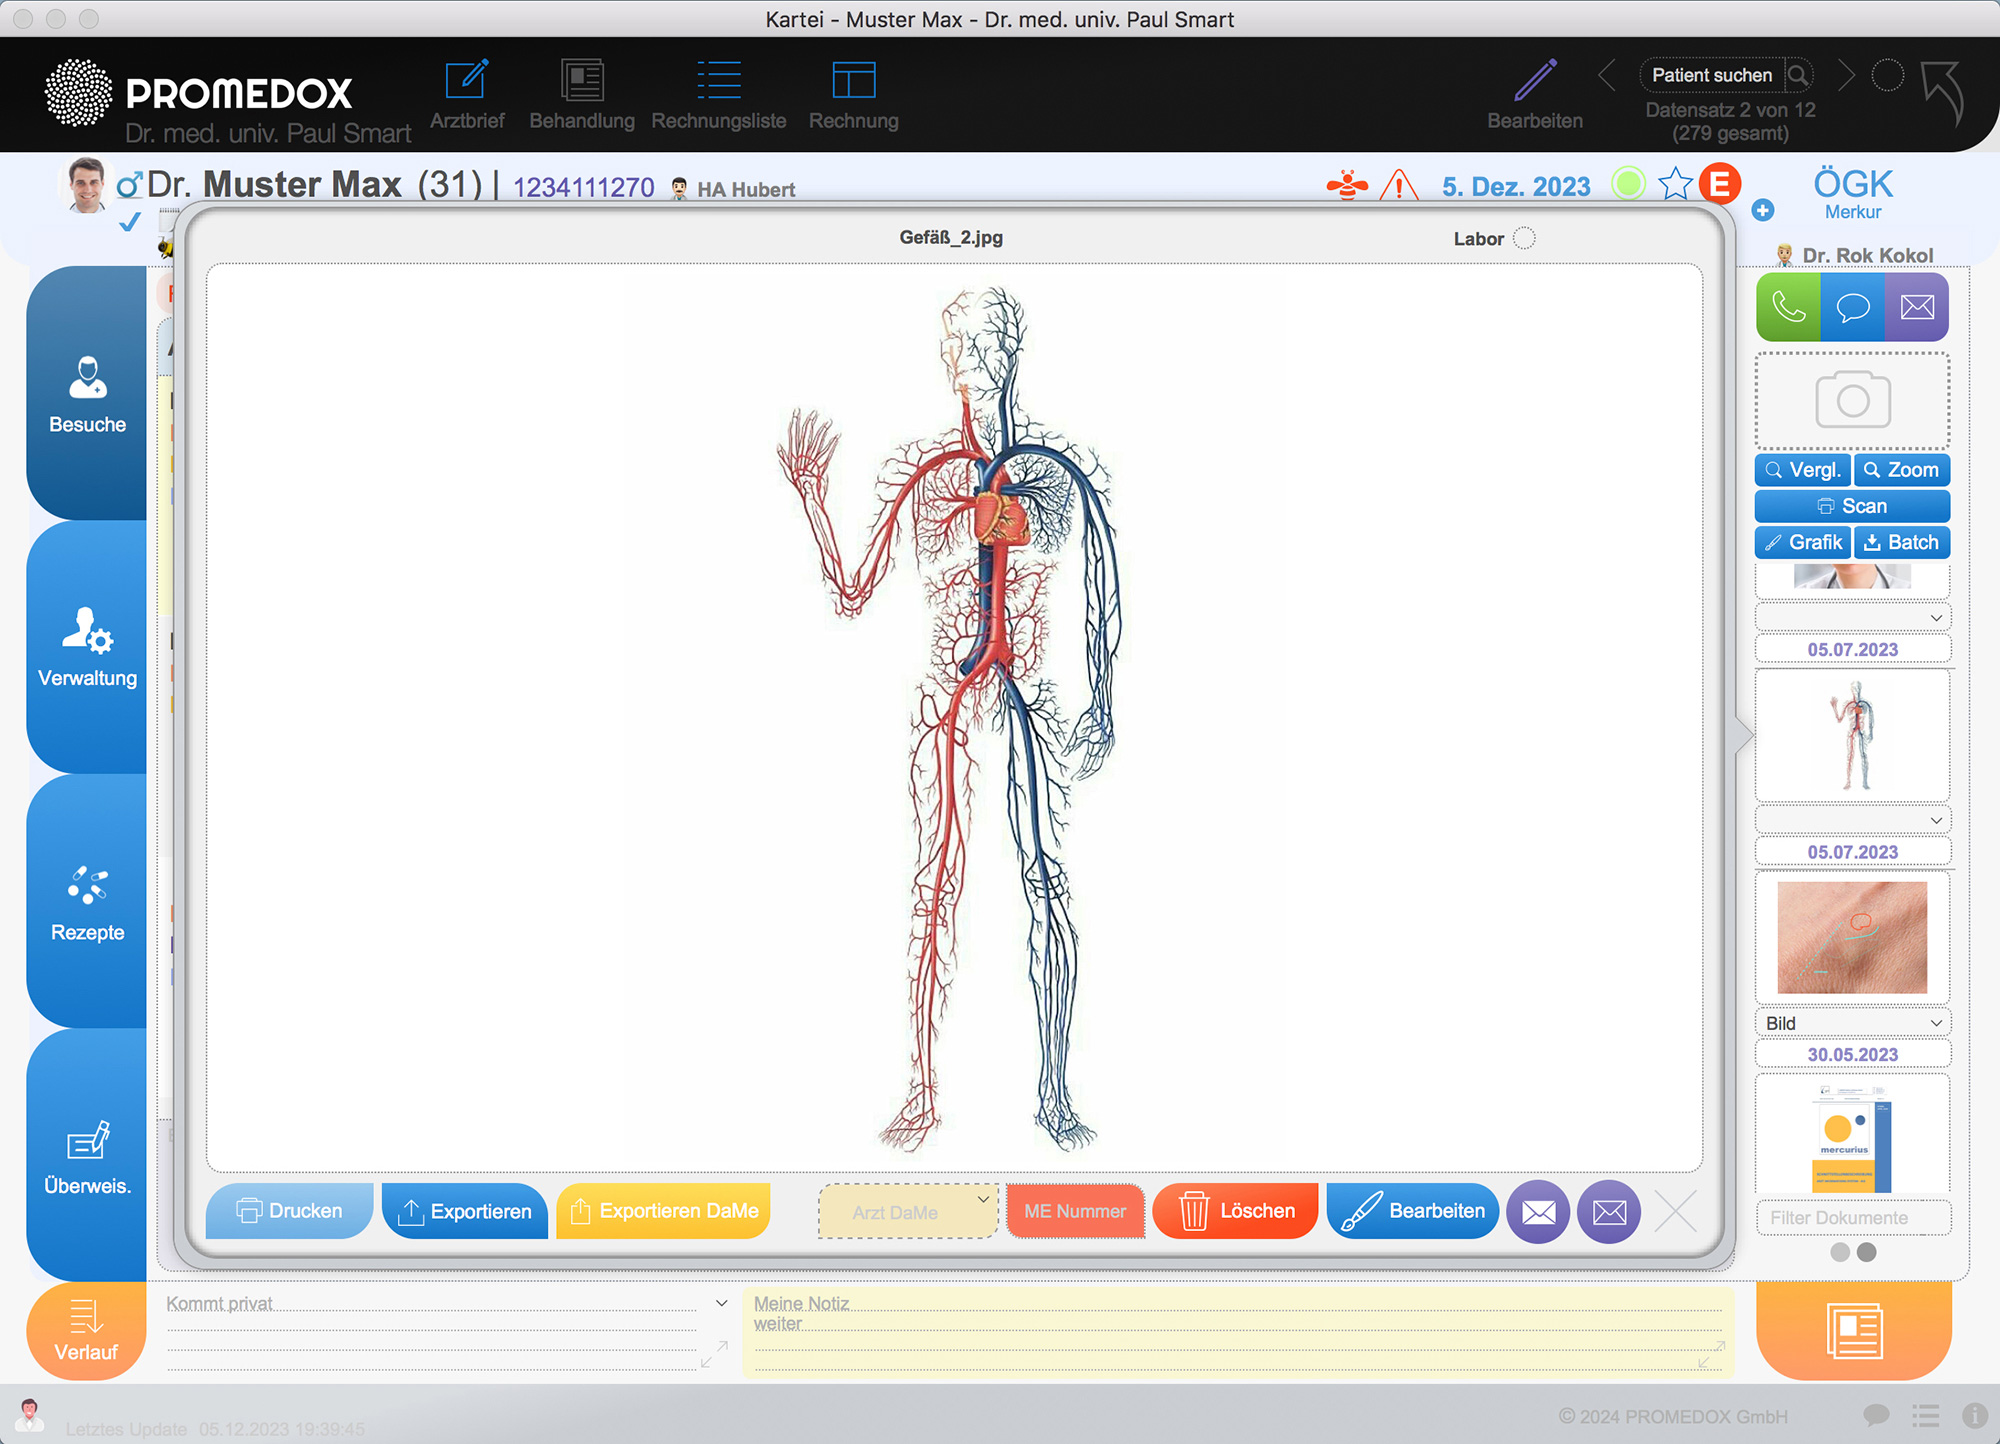The height and width of the screenshot is (1444, 2000).
Task: Call patient with green phone icon
Action: [x=1788, y=307]
